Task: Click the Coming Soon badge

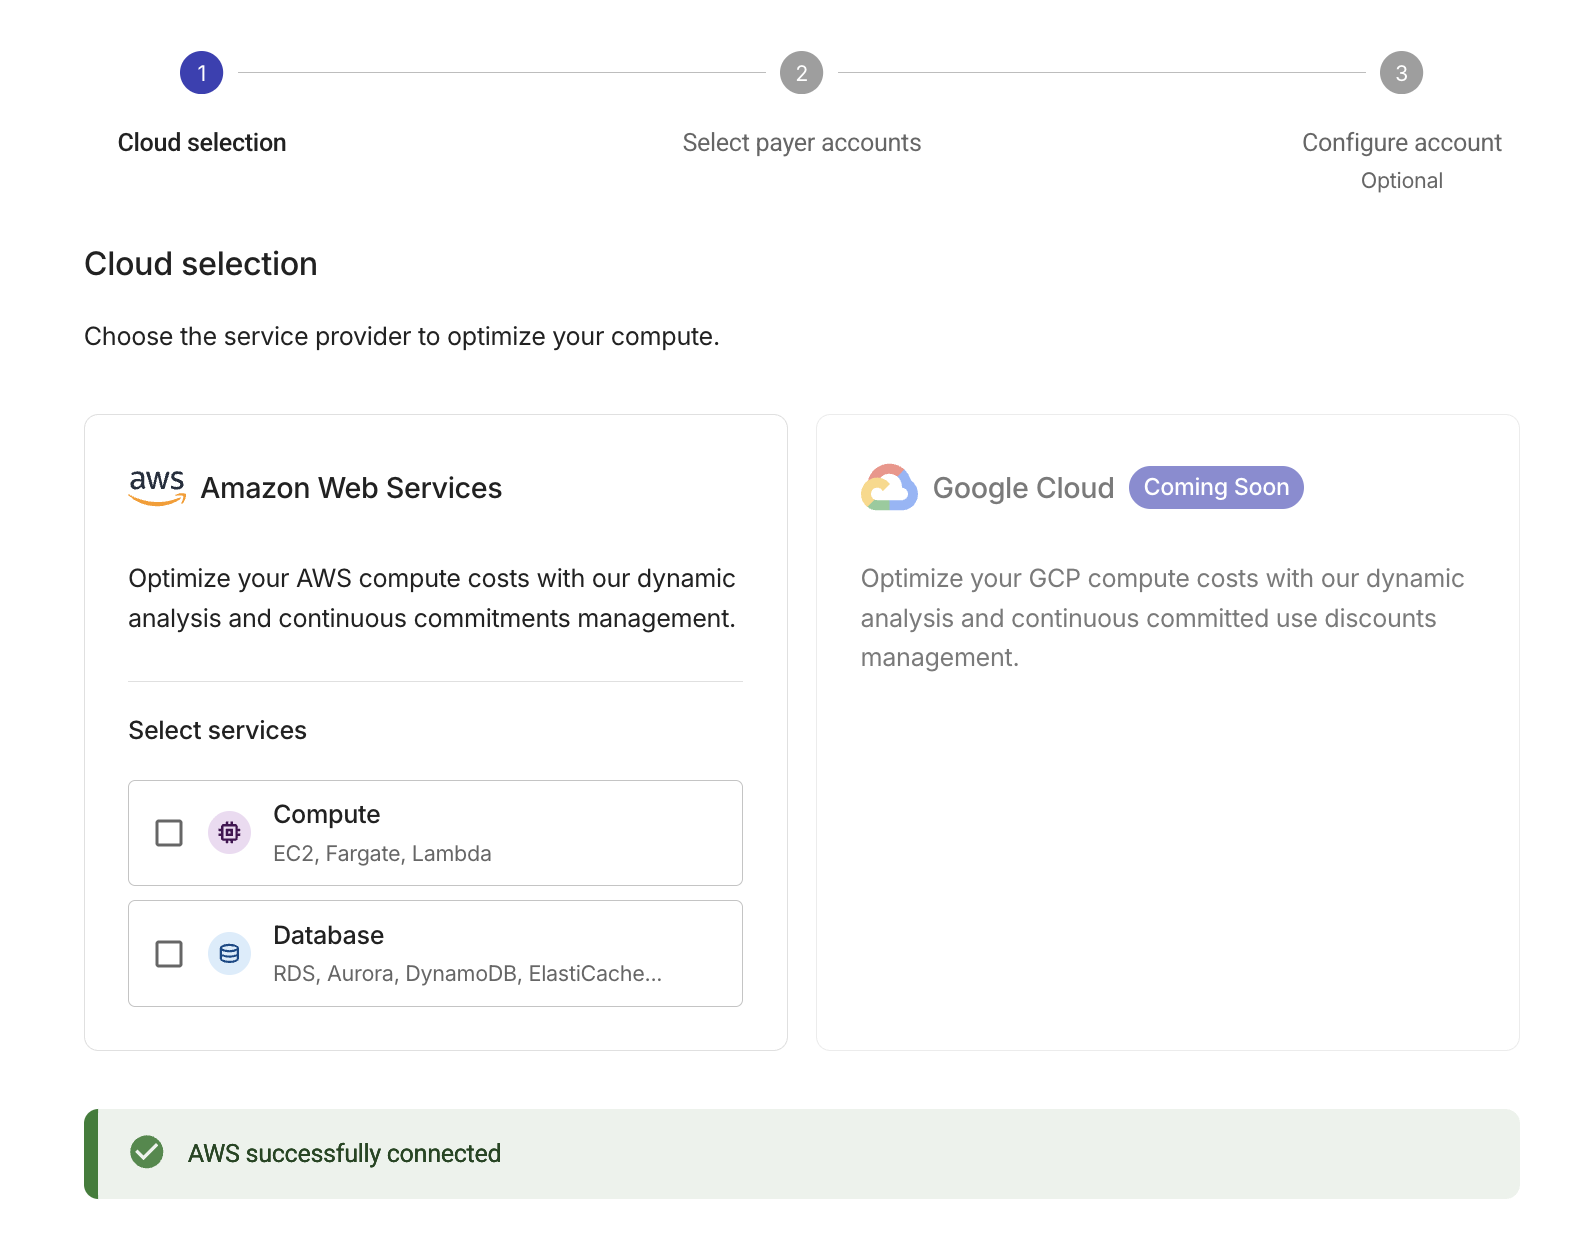Action: pyautogui.click(x=1216, y=487)
